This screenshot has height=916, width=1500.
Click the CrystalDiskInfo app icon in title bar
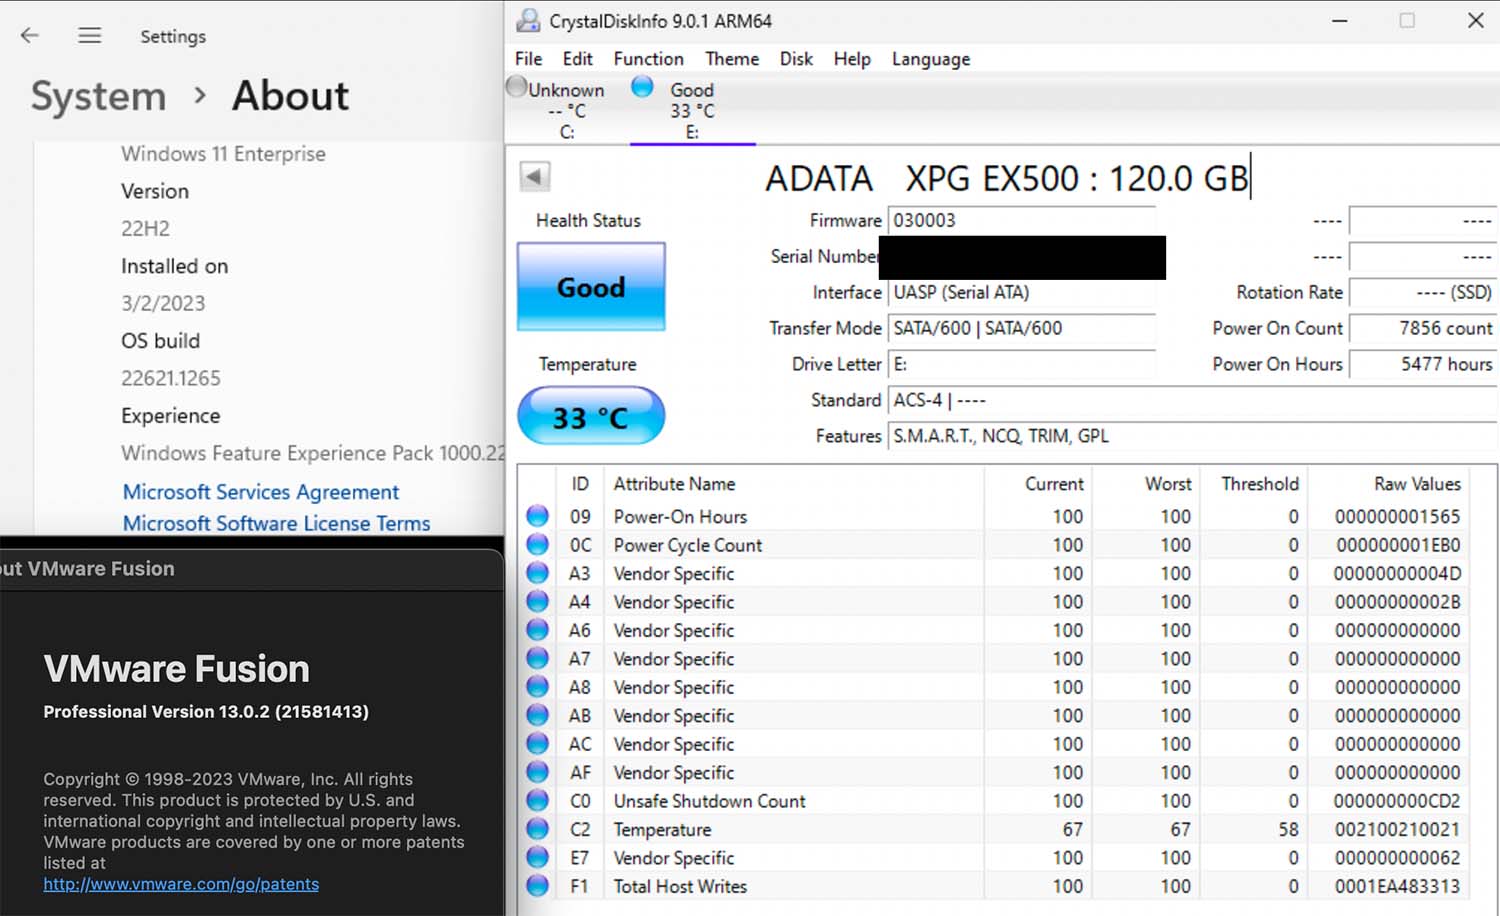coord(528,20)
